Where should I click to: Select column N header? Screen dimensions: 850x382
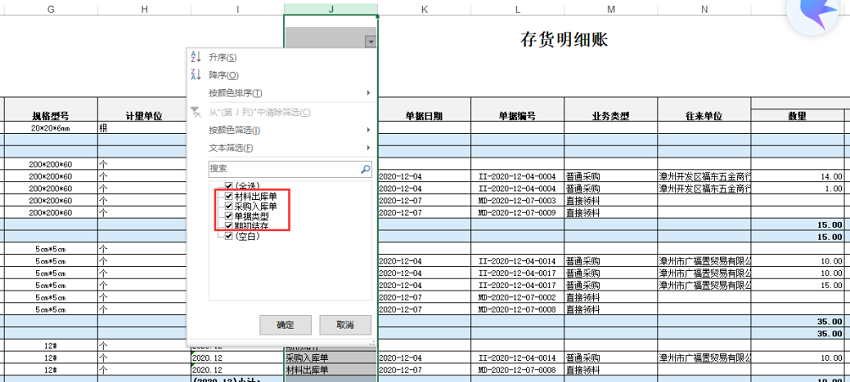704,9
